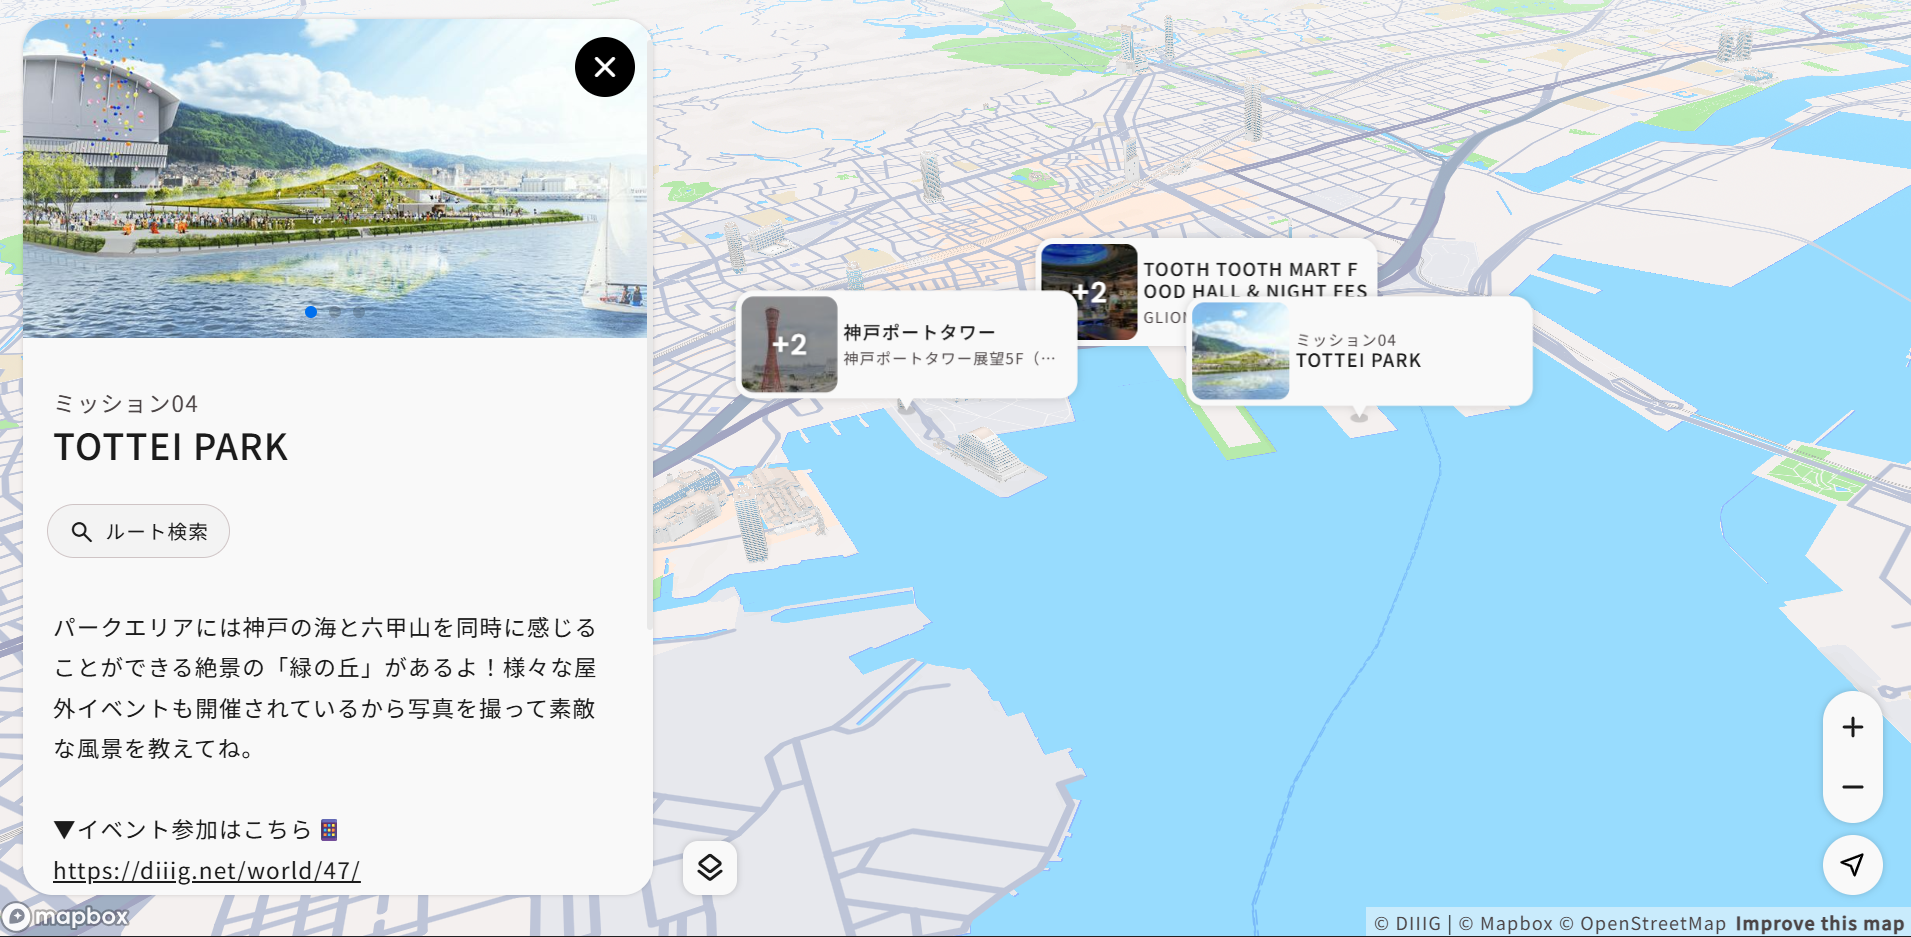The width and height of the screenshot is (1911, 937).
Task: Show the third carousel photo dot
Action: click(x=360, y=312)
